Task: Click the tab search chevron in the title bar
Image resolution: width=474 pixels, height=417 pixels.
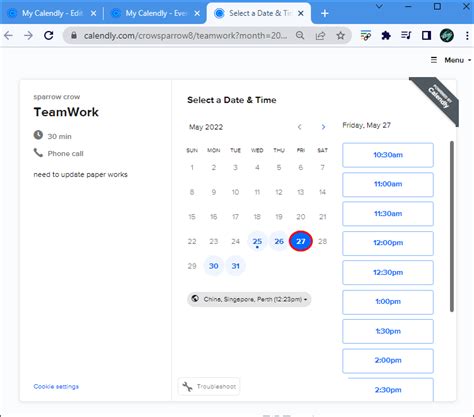Action: pyautogui.click(x=379, y=6)
